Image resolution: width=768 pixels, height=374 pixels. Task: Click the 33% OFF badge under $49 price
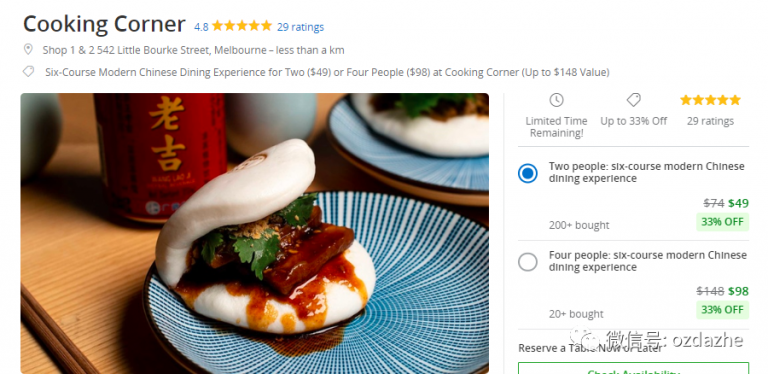click(722, 221)
